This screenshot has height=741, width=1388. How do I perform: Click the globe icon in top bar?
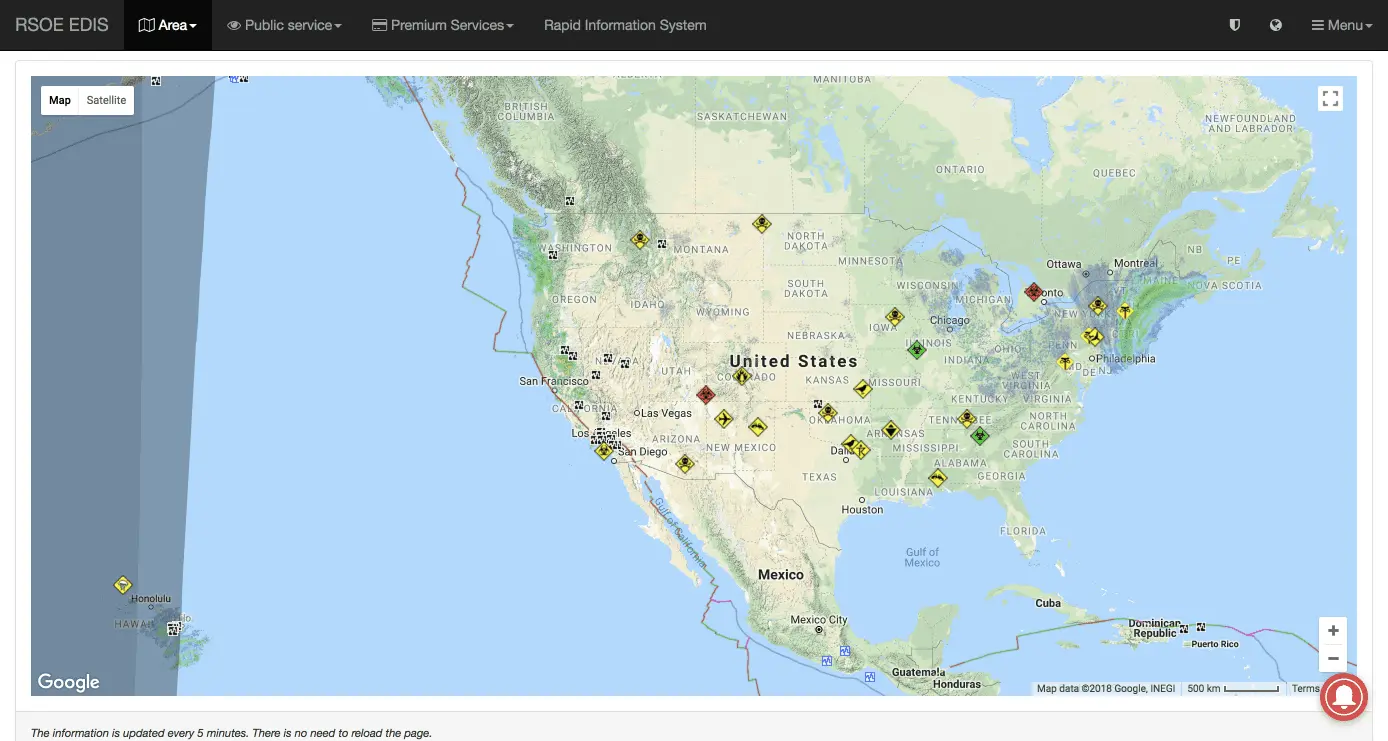1276,25
